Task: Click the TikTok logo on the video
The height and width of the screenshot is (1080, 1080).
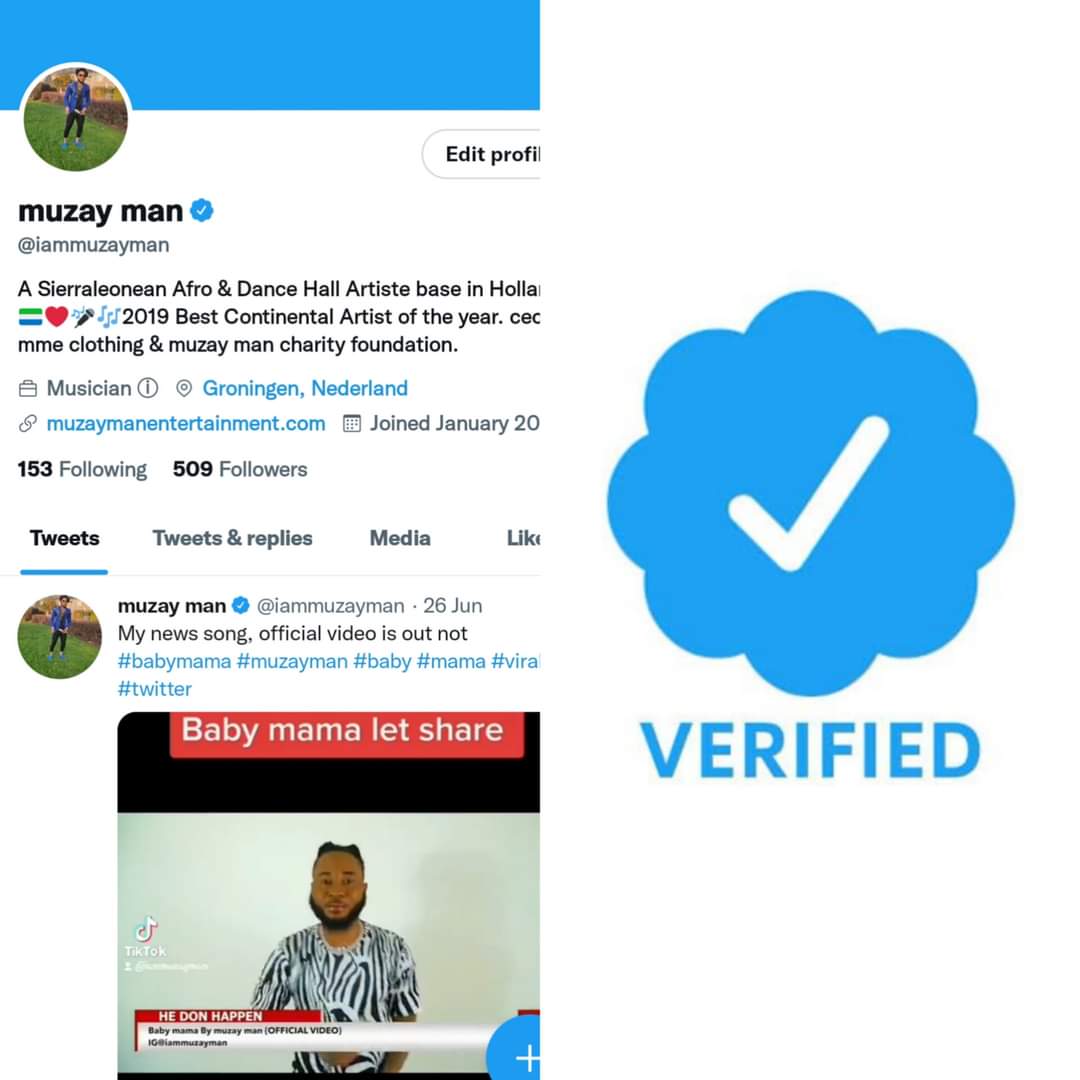Action: coord(145,930)
